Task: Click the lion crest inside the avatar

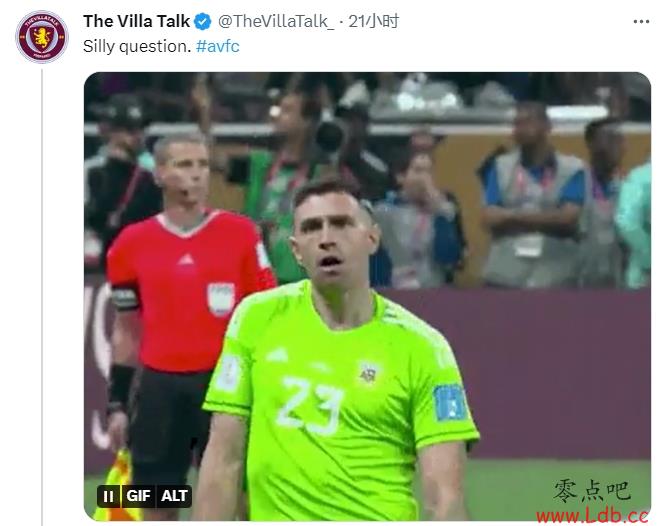Action: point(42,37)
